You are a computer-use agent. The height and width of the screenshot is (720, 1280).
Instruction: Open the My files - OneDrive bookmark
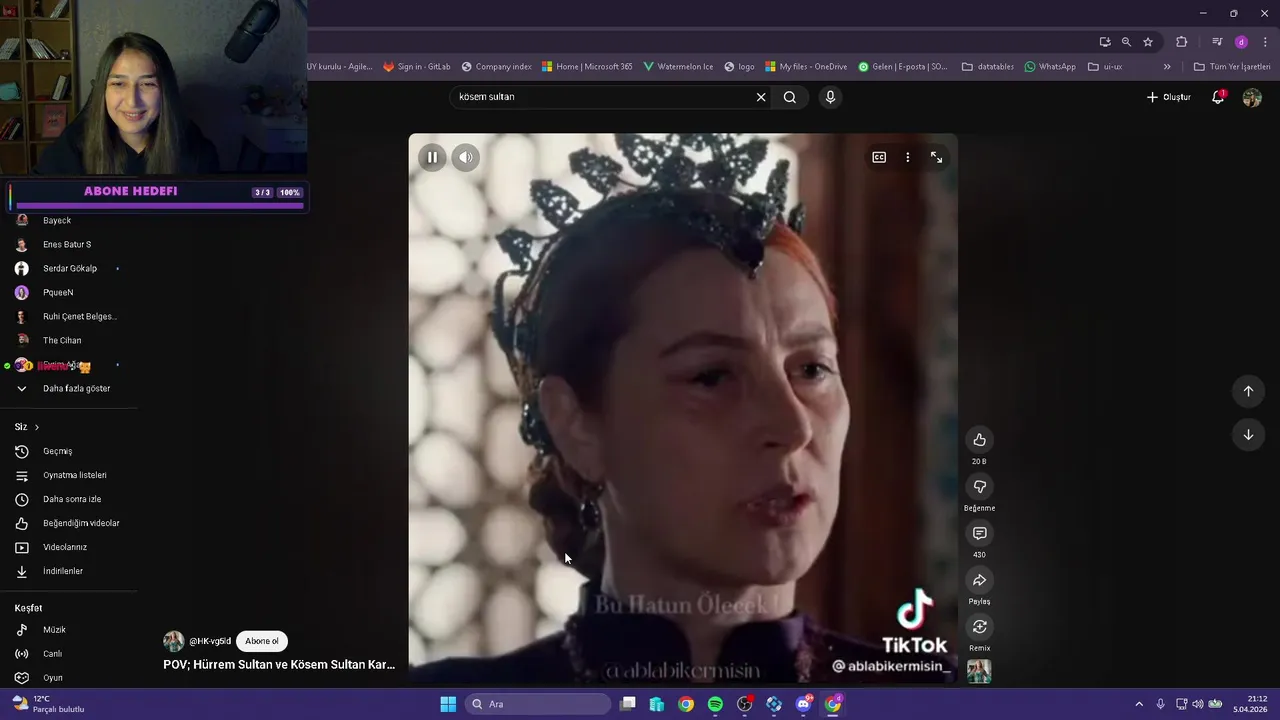pos(806,67)
